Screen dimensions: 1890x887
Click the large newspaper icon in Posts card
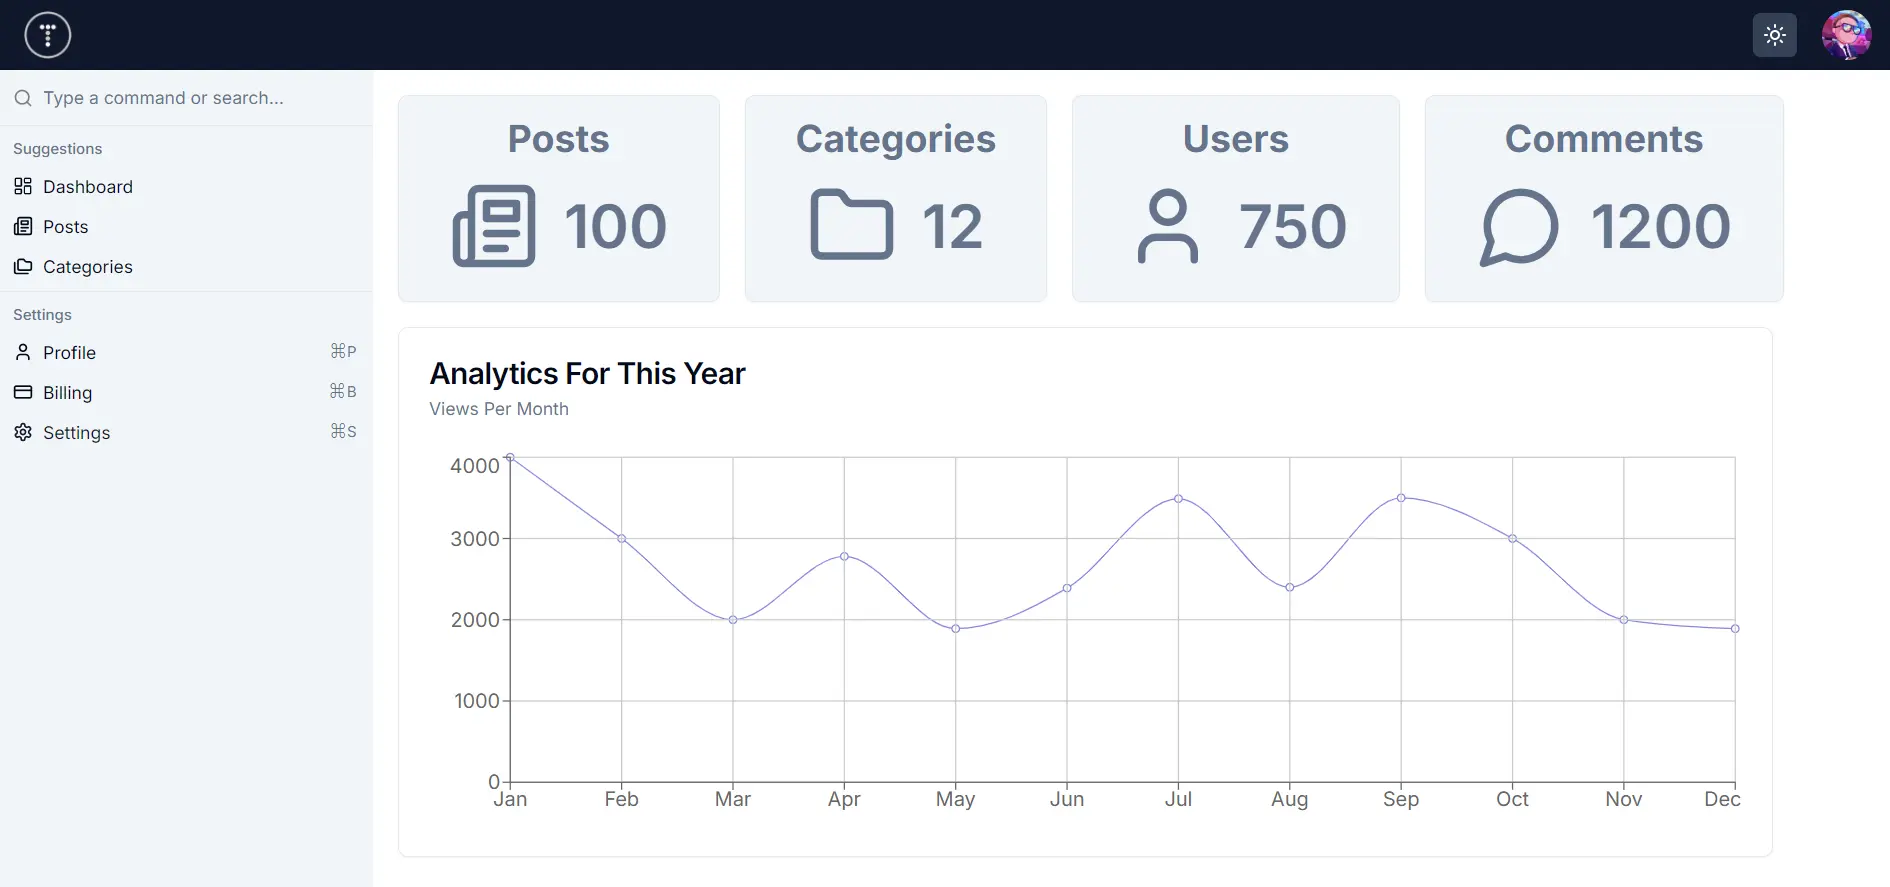(494, 226)
